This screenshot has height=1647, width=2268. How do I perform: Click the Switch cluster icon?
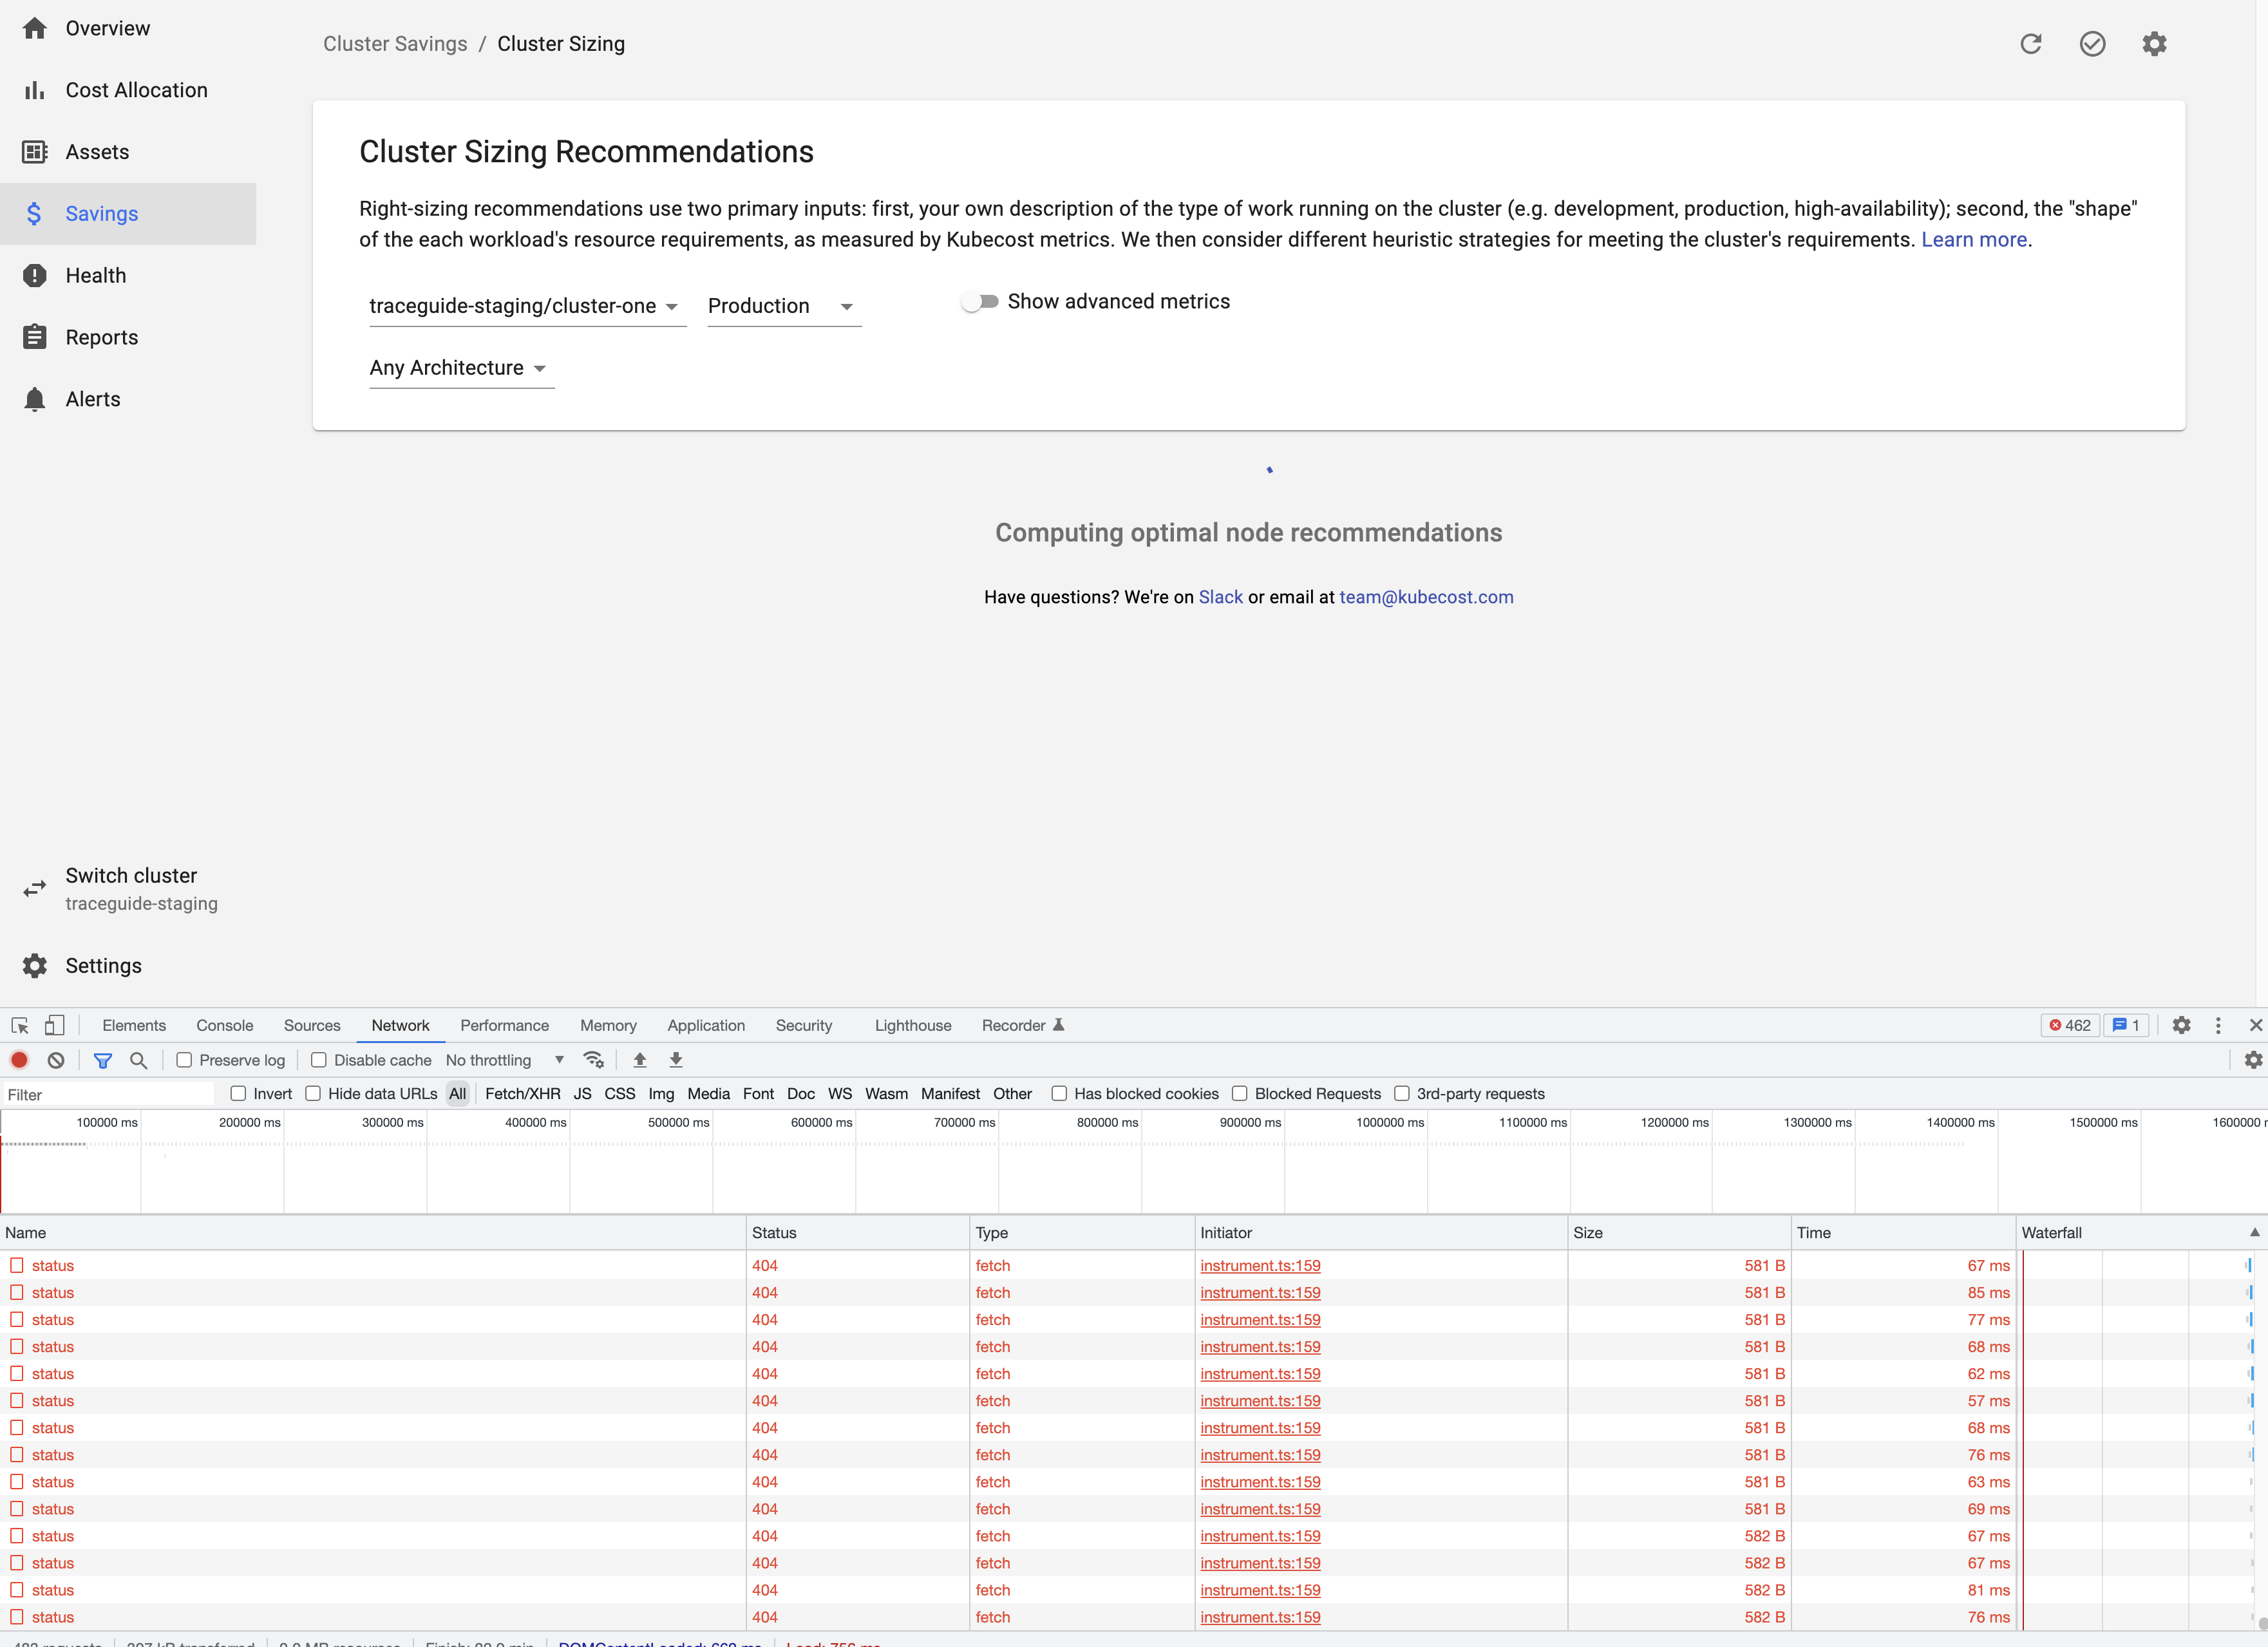pos(34,888)
